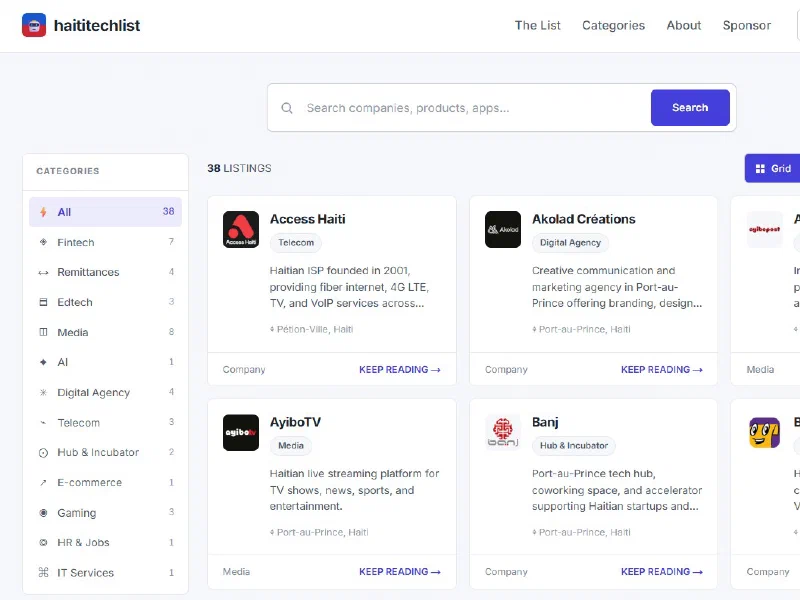Viewport: 800px width, 600px height.
Task: Select the All category filter
Action: (106, 212)
